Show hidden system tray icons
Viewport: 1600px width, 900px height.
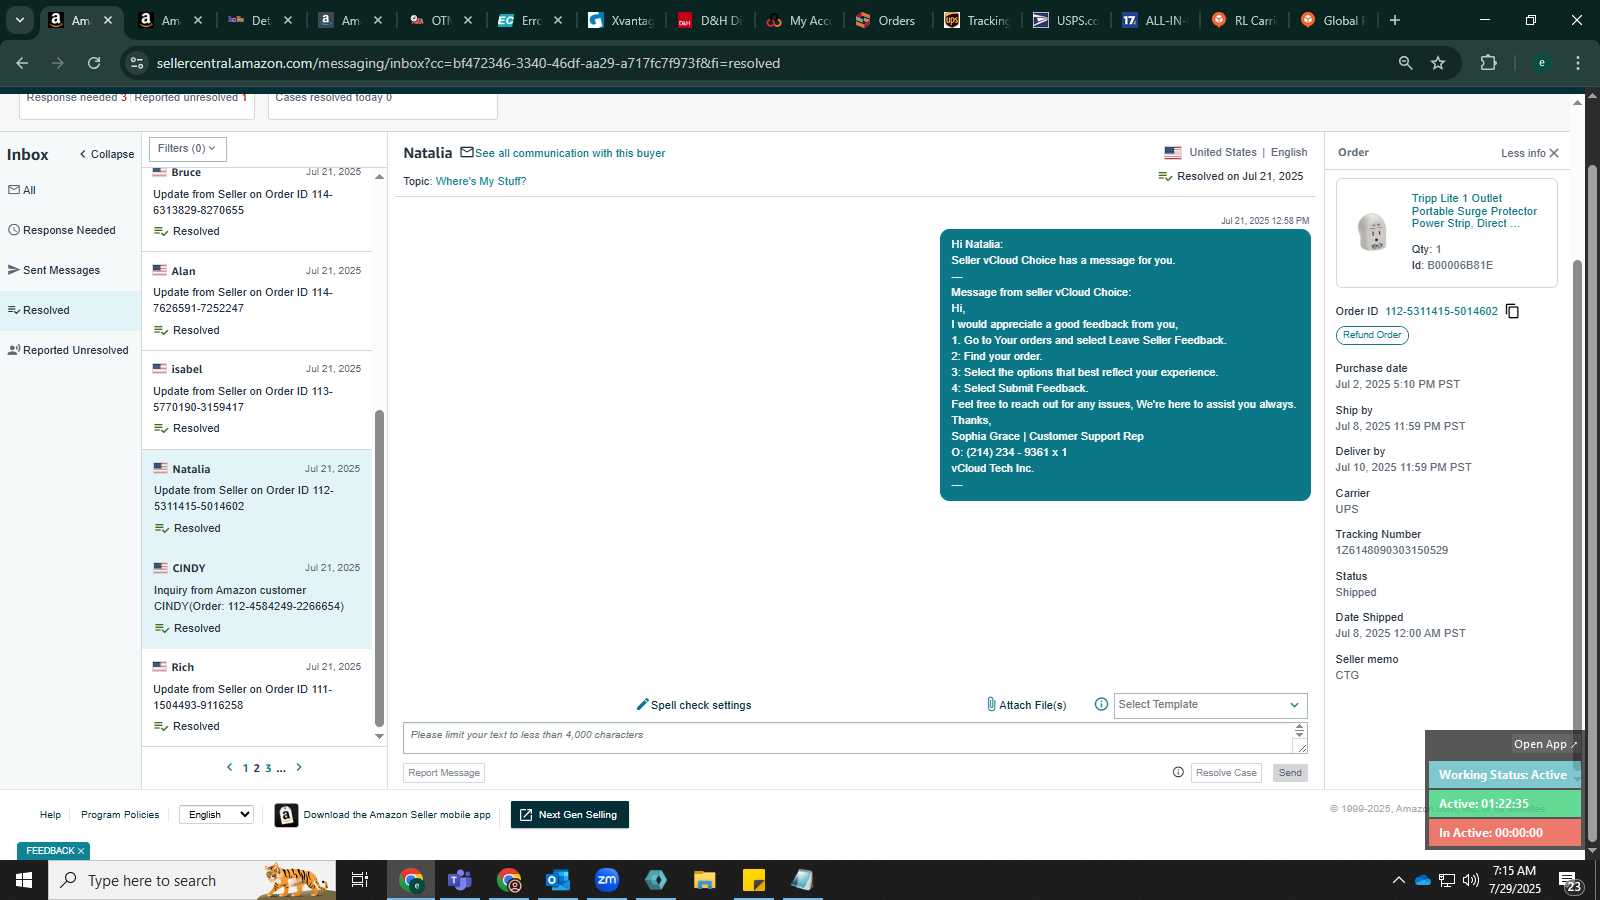tap(1398, 880)
